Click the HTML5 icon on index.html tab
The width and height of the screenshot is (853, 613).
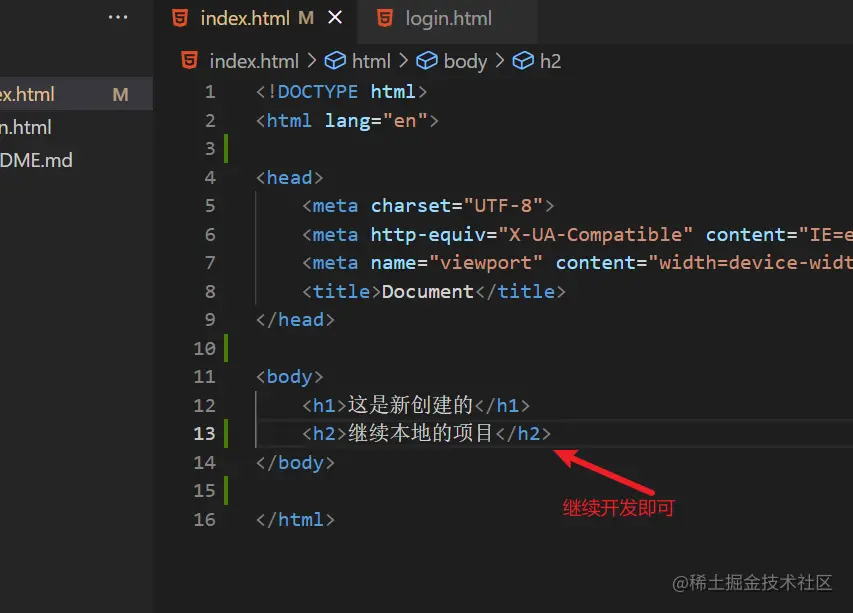pos(180,18)
